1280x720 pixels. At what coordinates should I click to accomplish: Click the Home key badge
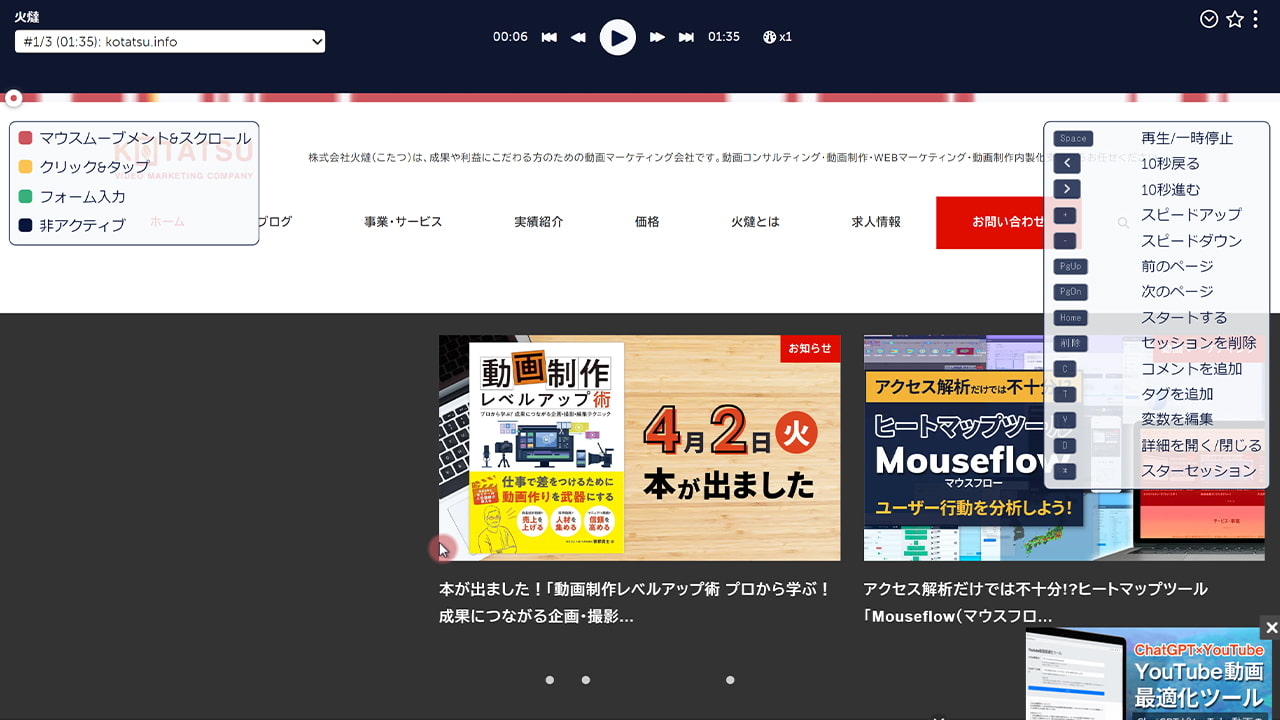pyautogui.click(x=1070, y=318)
